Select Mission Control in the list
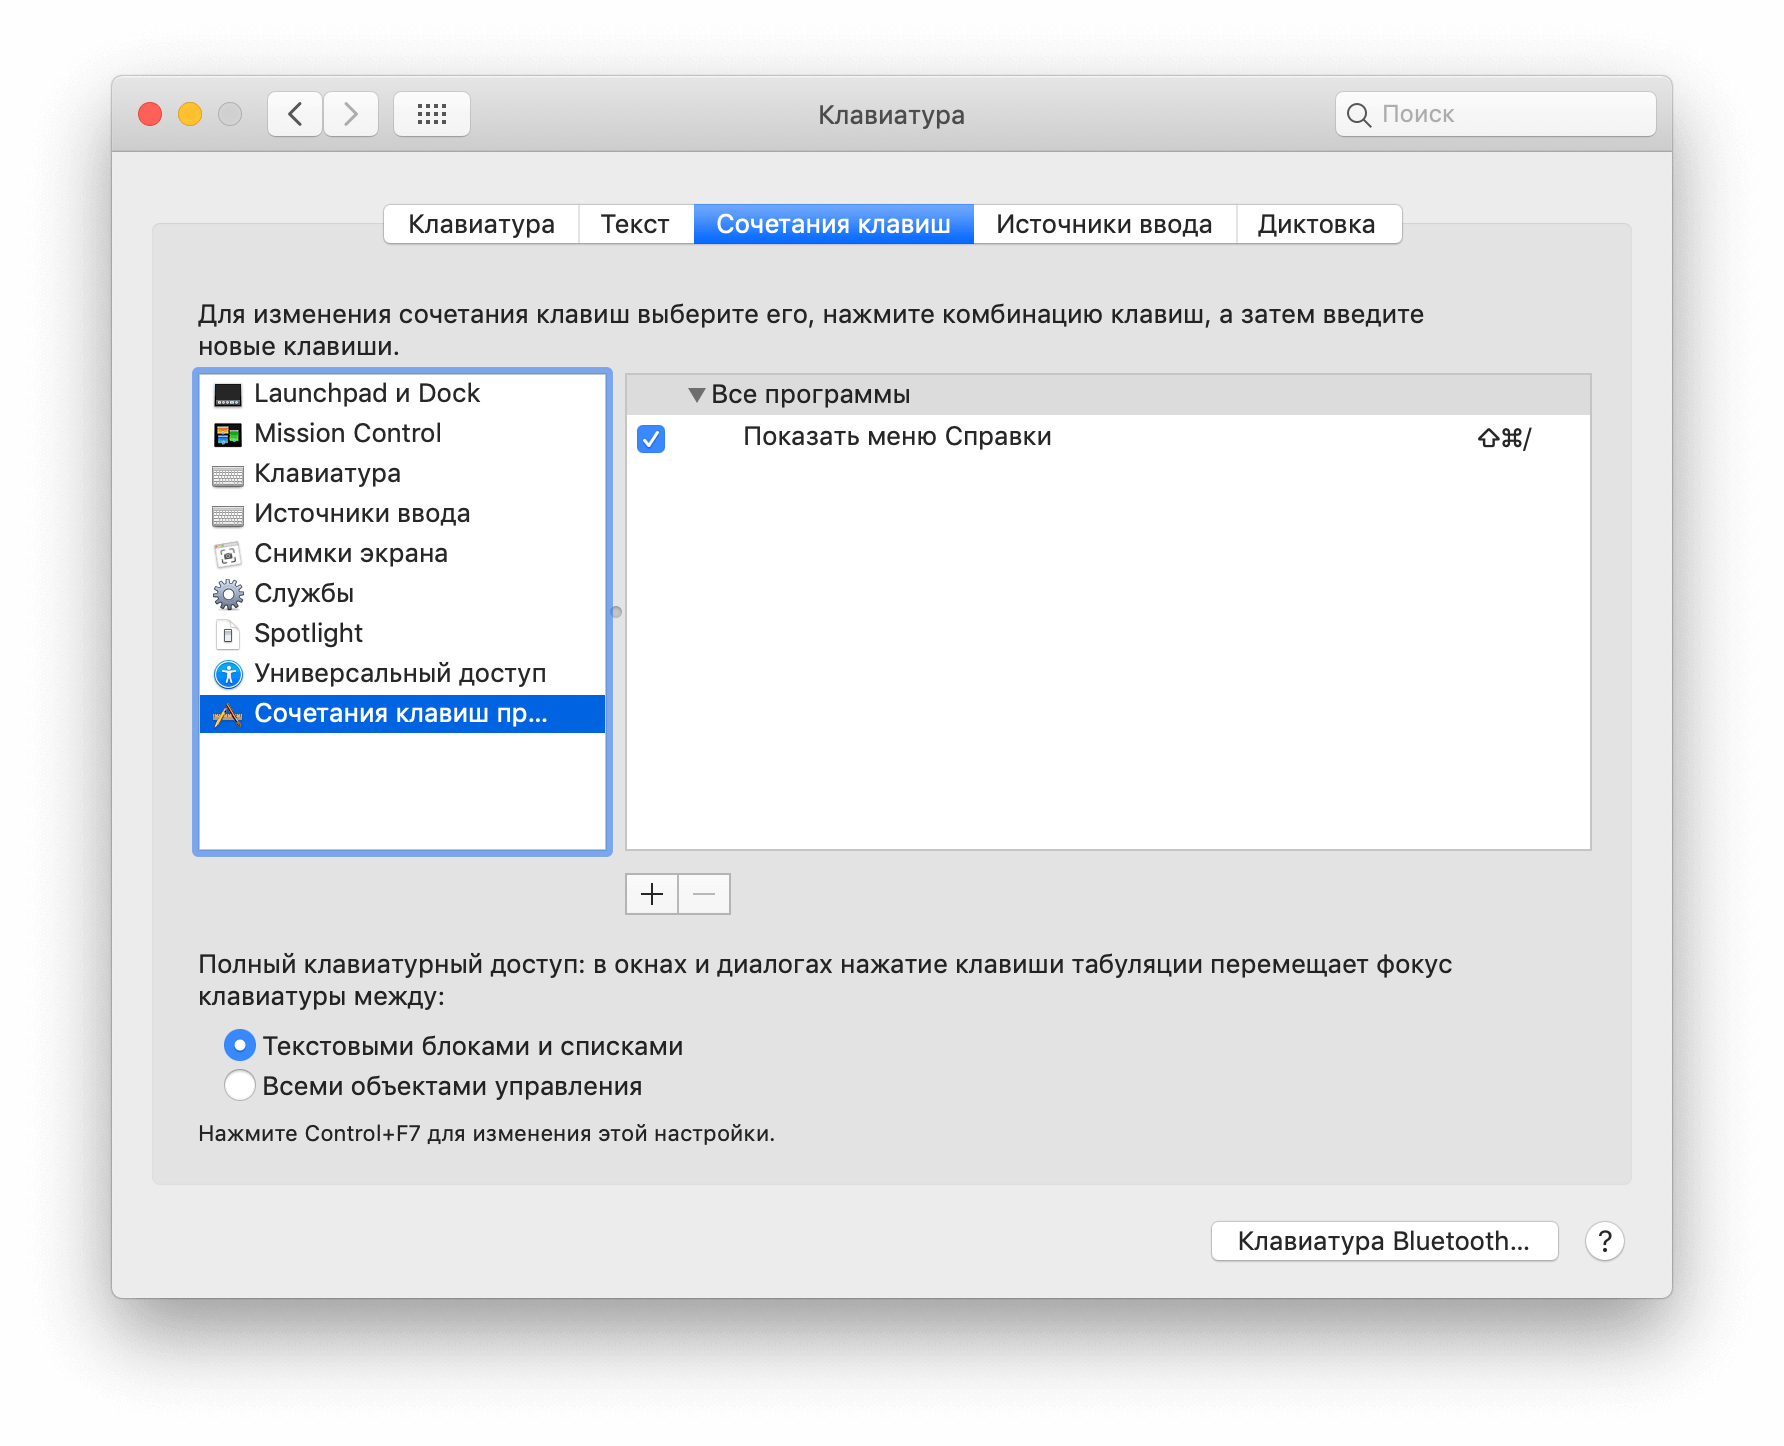1784x1446 pixels. tap(402, 434)
